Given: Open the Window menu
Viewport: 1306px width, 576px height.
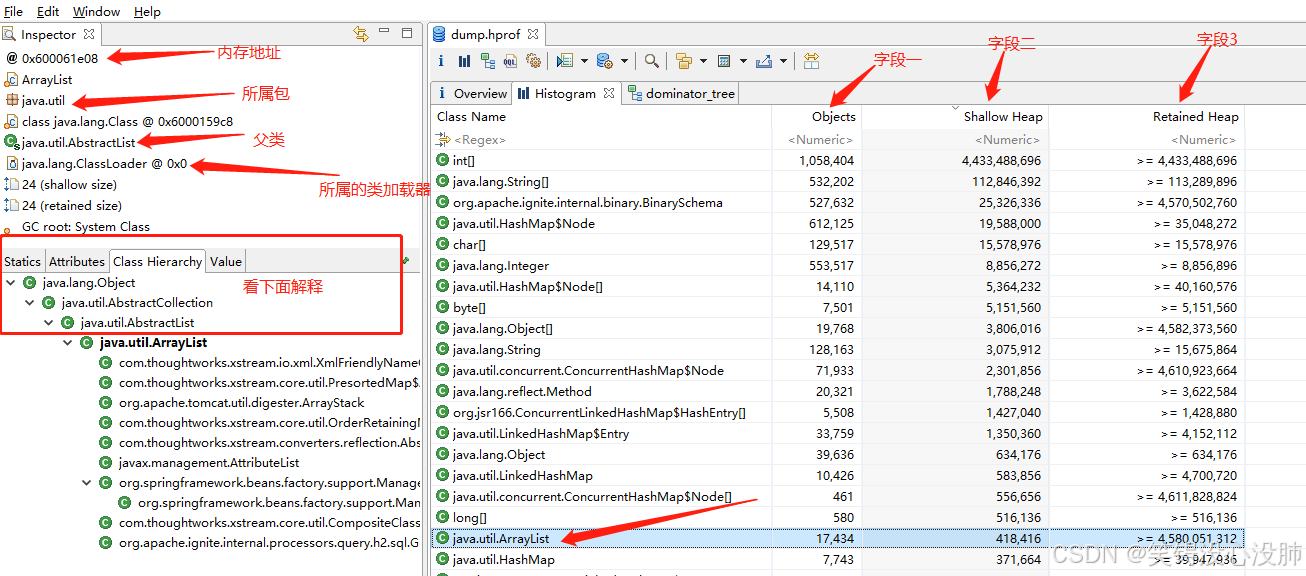Looking at the screenshot, I should [96, 11].
